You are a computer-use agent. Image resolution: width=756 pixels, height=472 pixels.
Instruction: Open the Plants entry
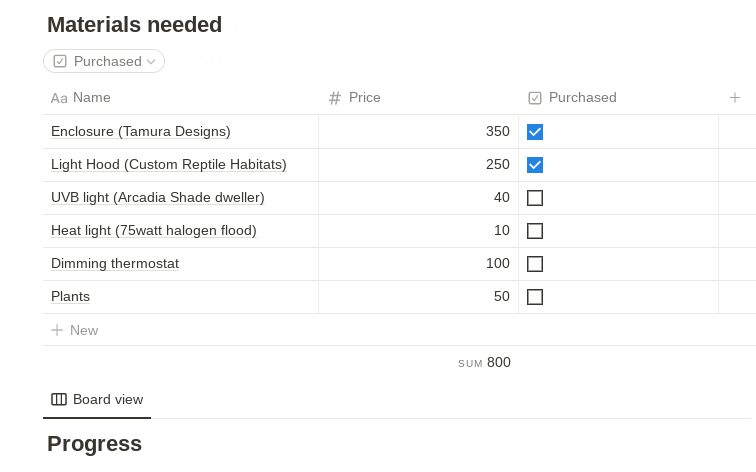tap(71, 297)
